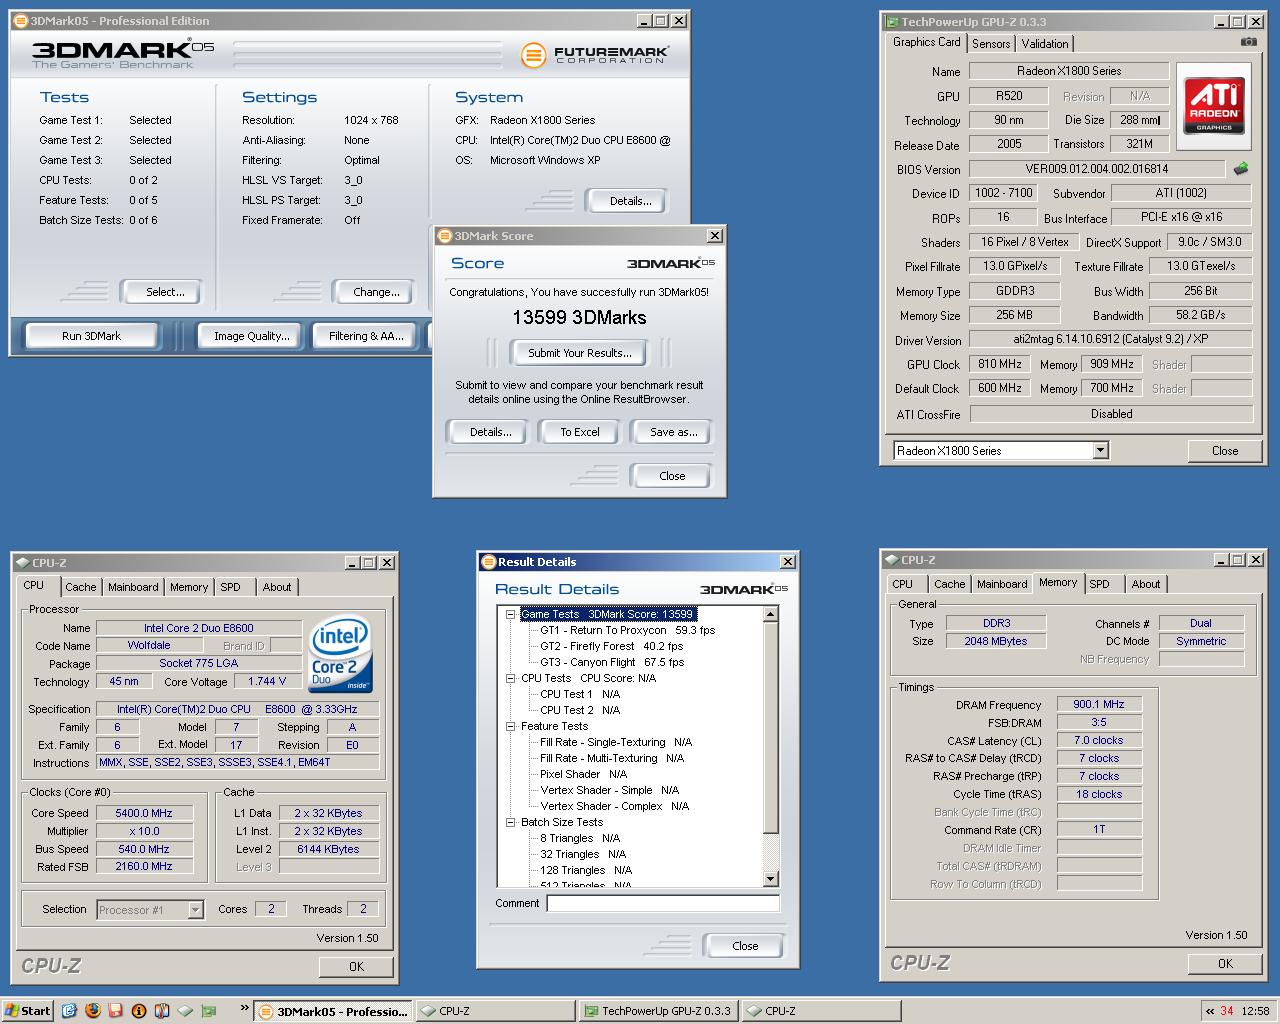Viewport: 1280px width, 1024px height.
Task: Open the Cache tab in the left CPU-Z window
Action: click(x=81, y=587)
